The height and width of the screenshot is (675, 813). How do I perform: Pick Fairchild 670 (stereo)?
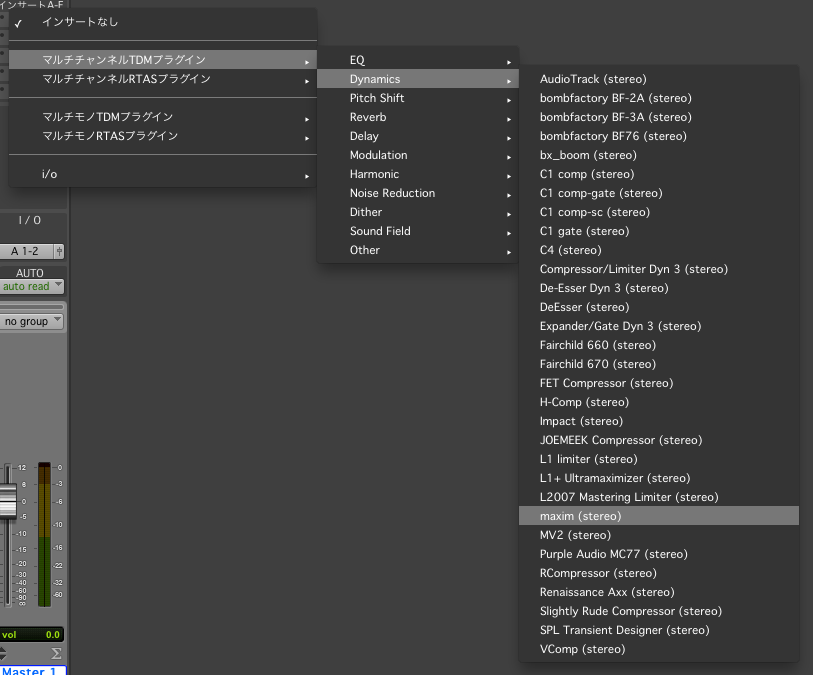(x=659, y=364)
